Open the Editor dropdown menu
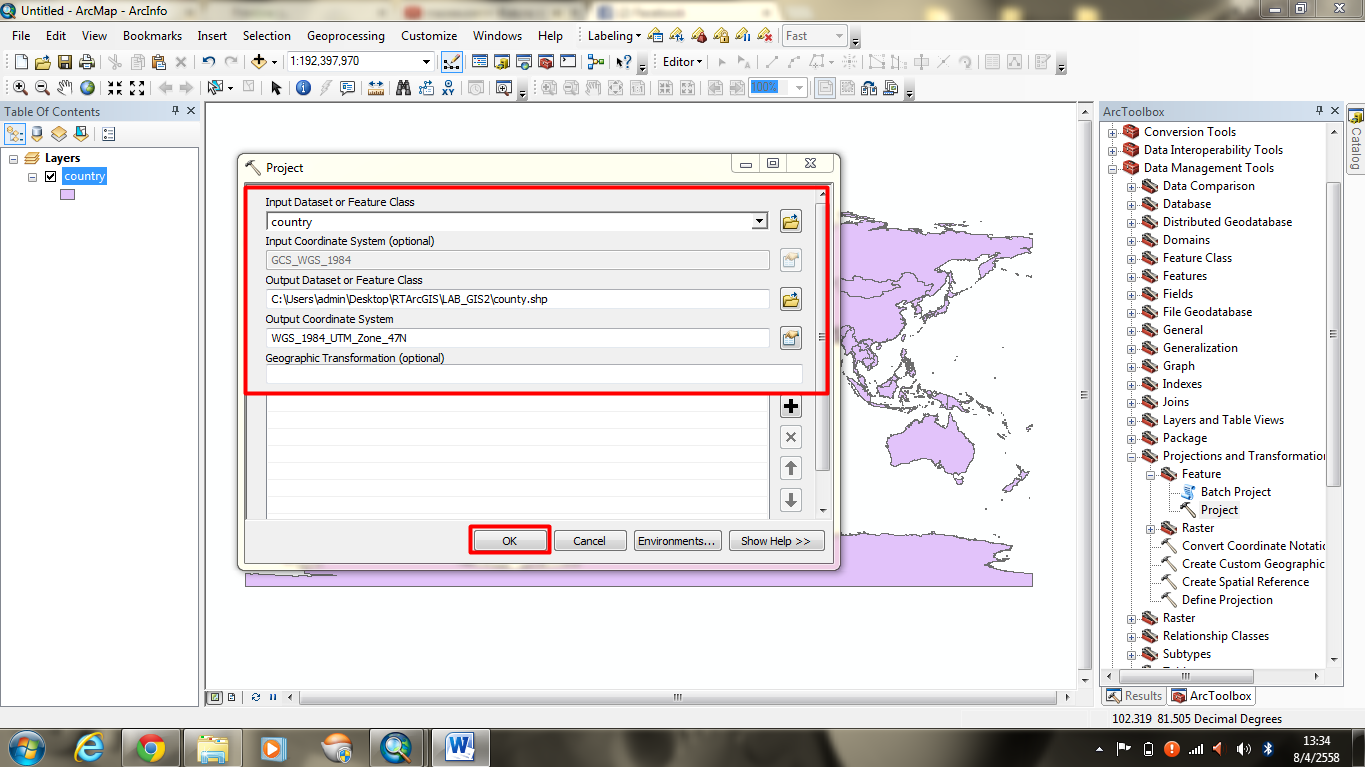The height and width of the screenshot is (767, 1365). [682, 62]
